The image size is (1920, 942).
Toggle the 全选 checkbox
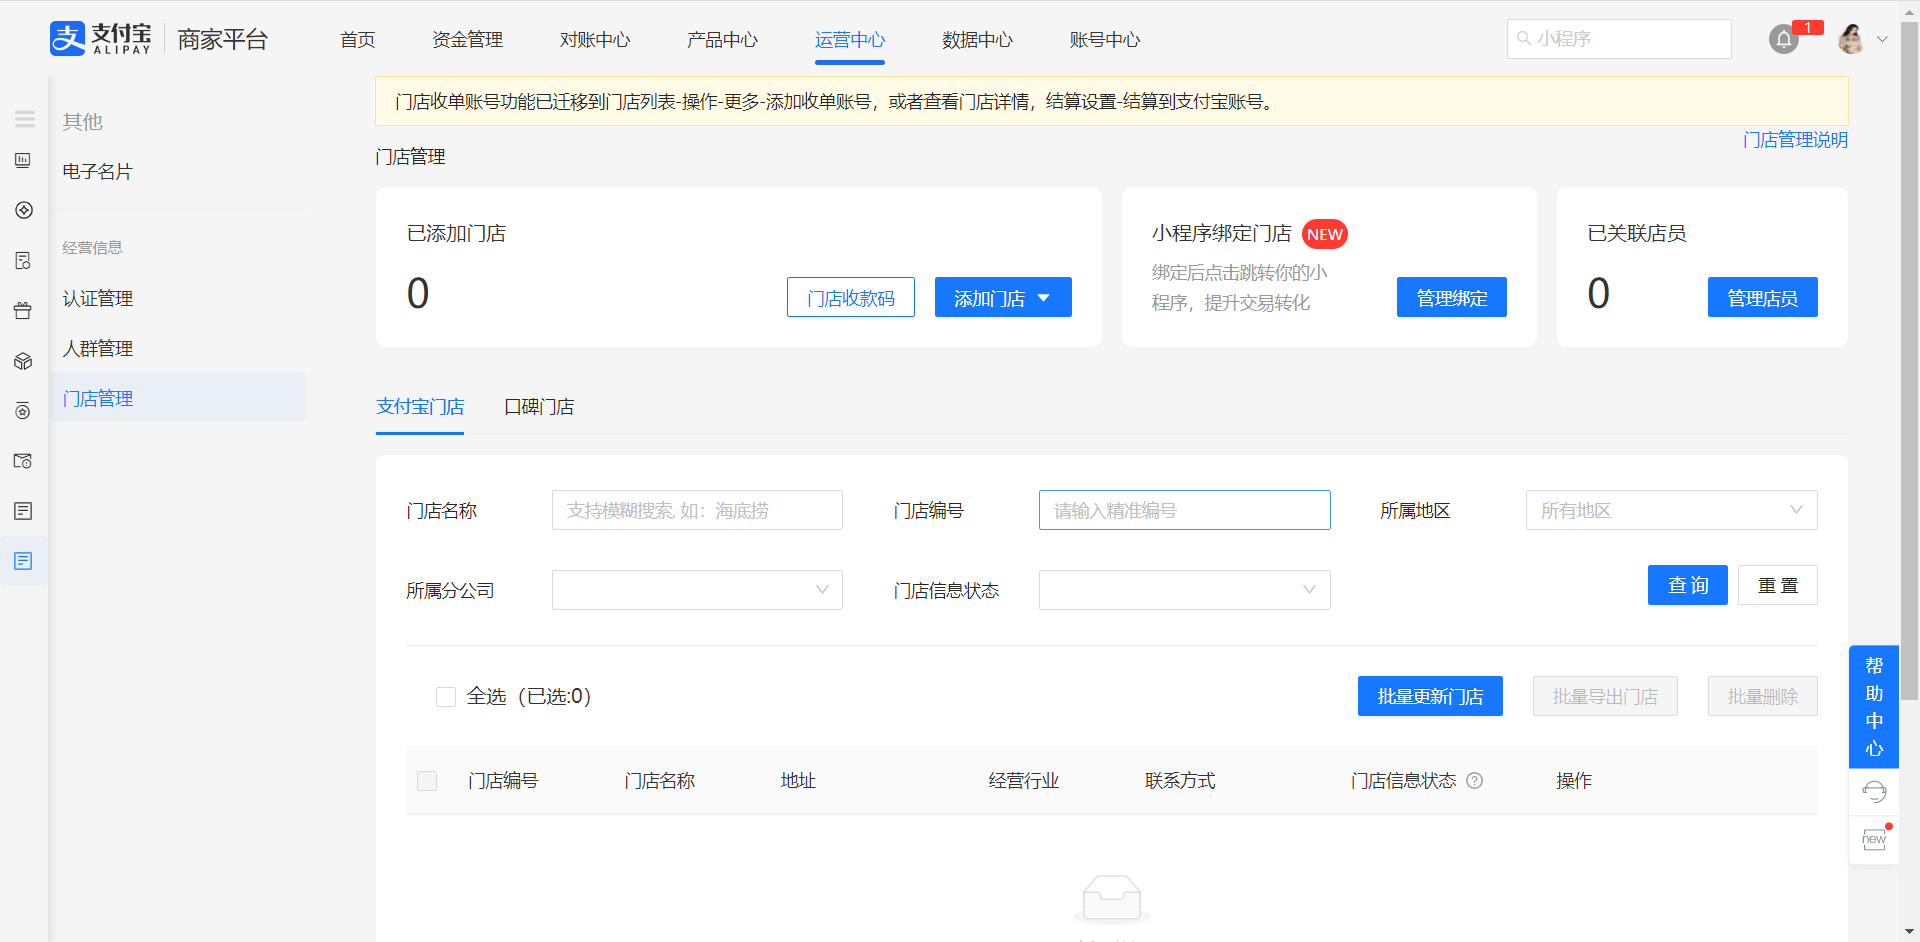[446, 697]
